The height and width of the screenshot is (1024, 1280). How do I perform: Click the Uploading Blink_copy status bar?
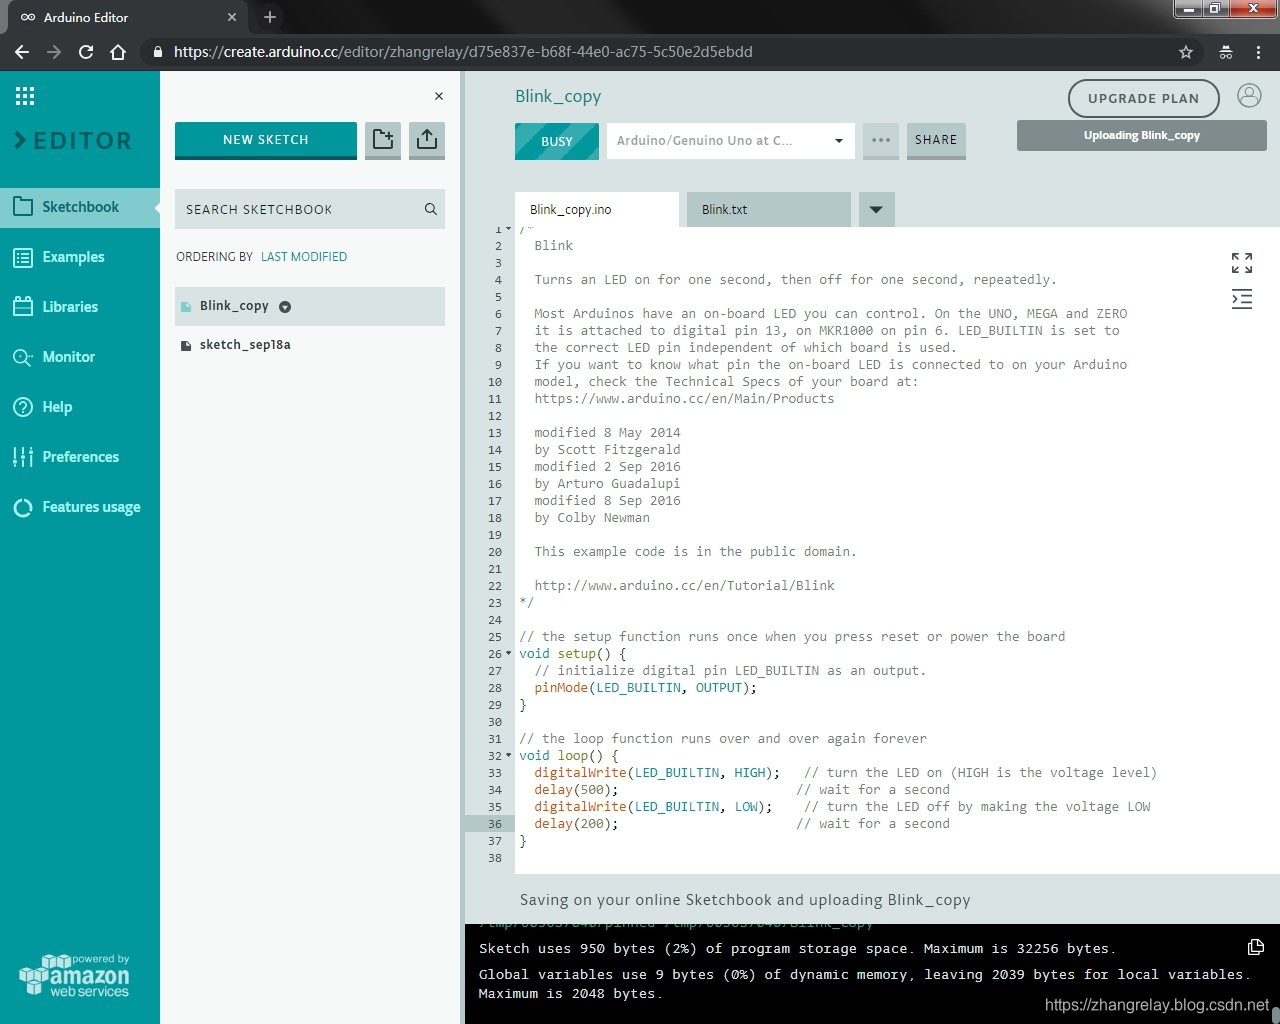point(1142,136)
